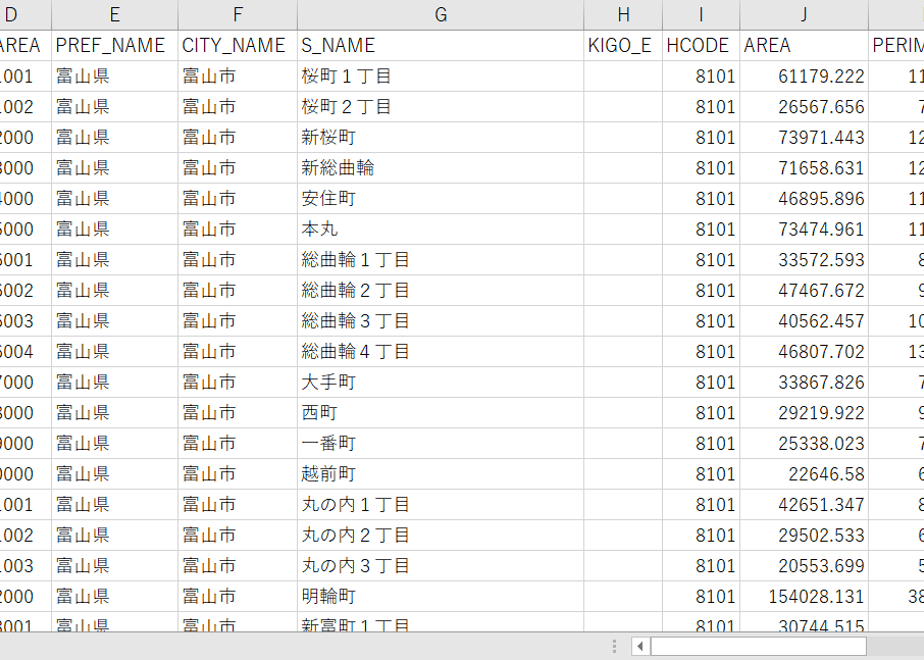Screen dimensions: 924x660
Task: Select cell containing 丸の内３丁目
Action: (x=440, y=566)
